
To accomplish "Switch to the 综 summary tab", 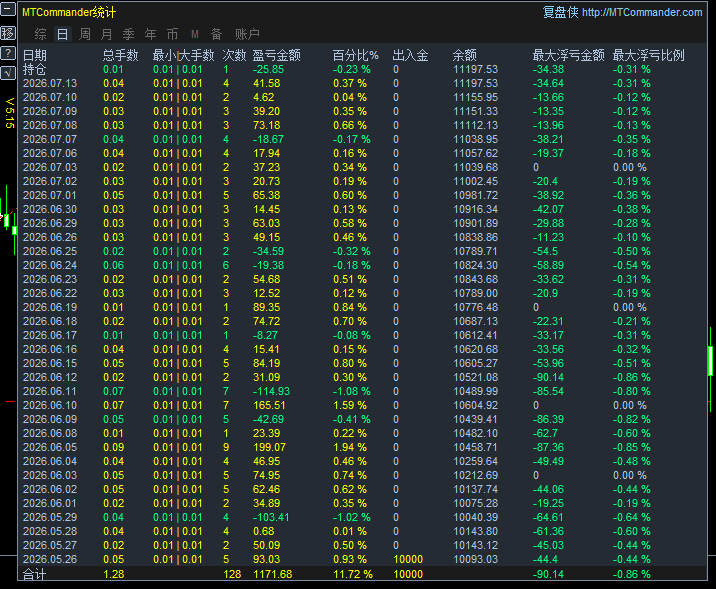I will click(41, 34).
